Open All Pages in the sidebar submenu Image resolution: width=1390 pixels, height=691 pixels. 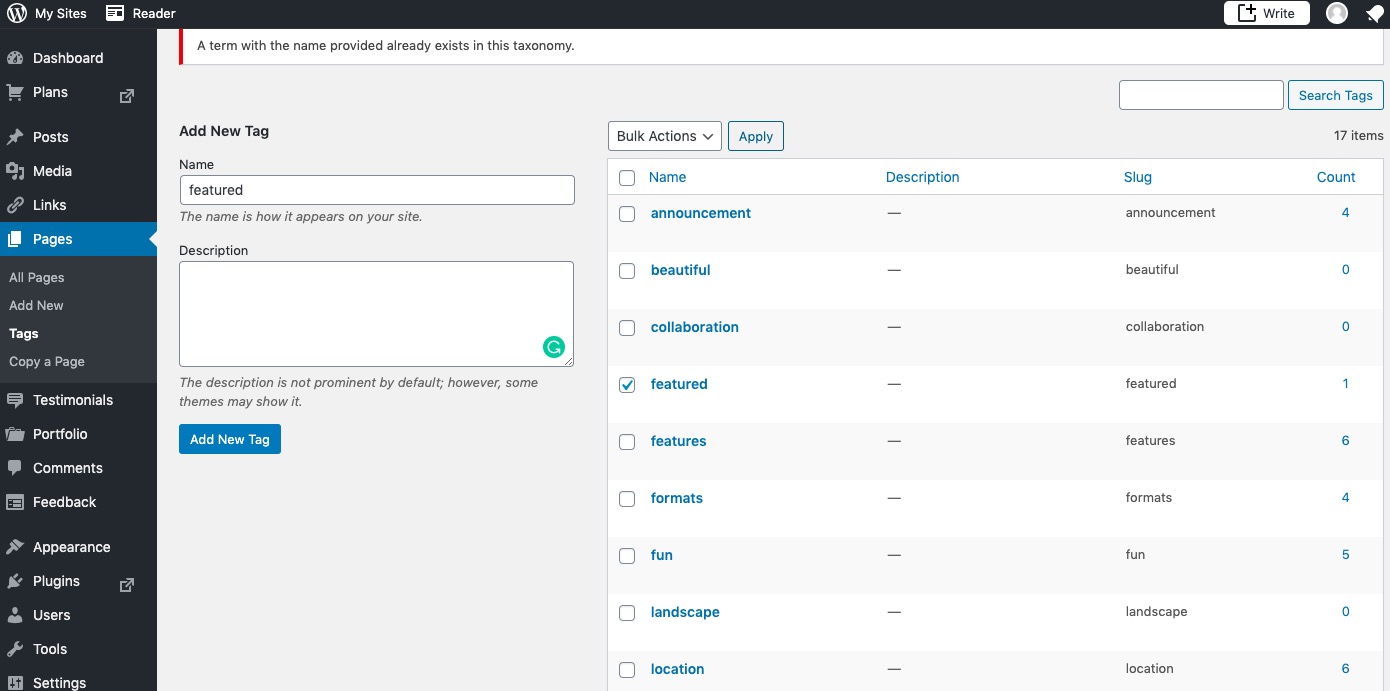(37, 277)
